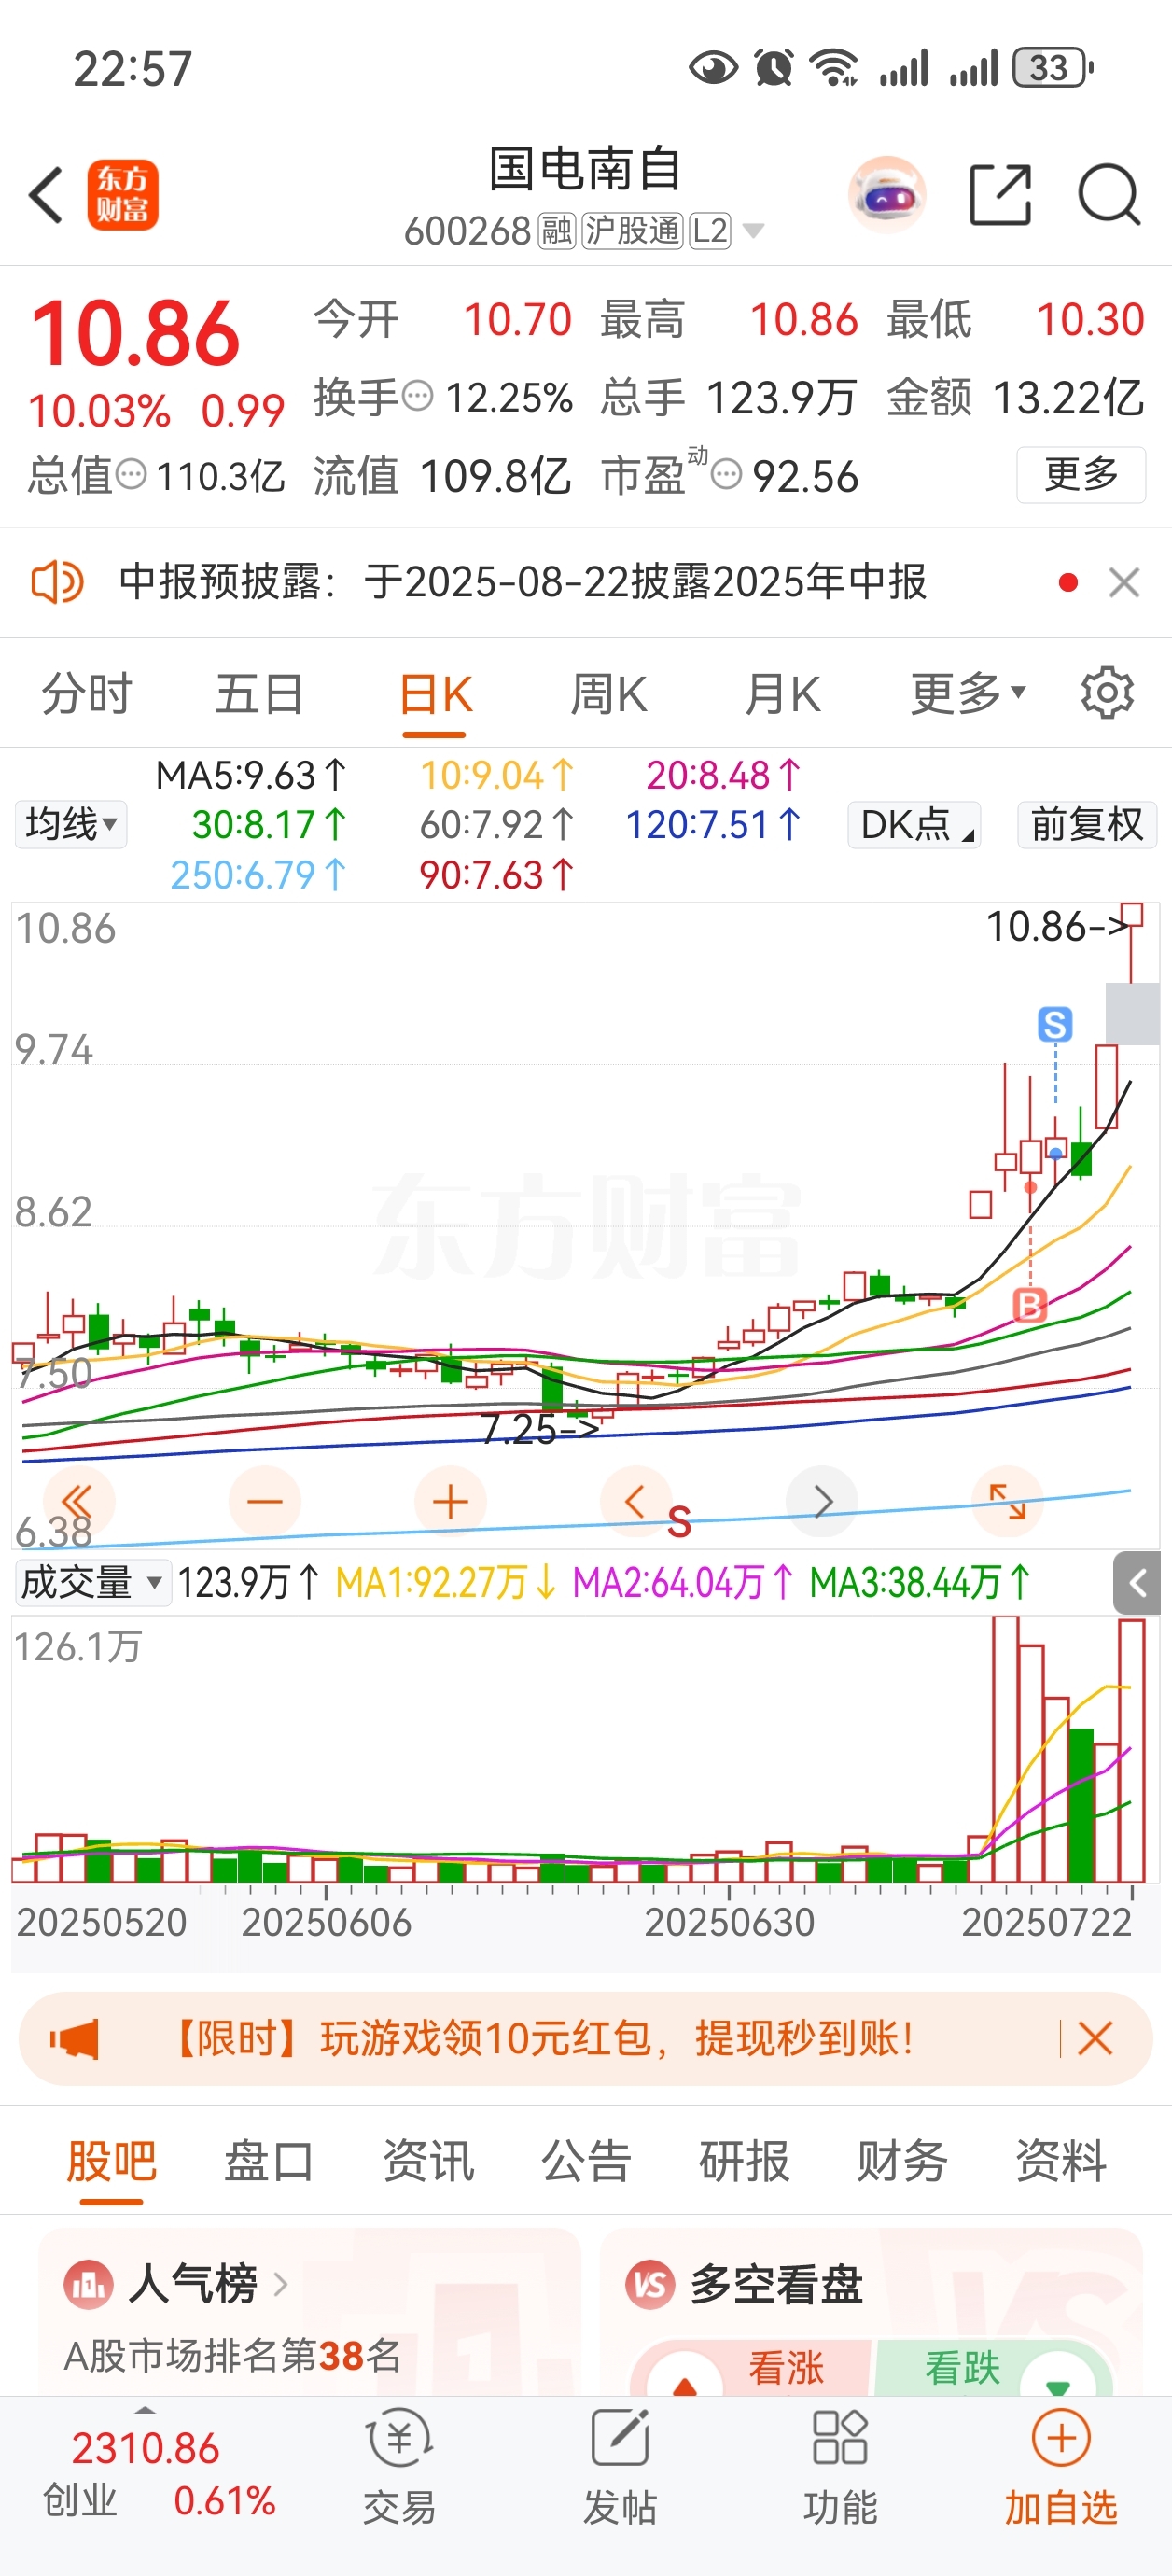Expand the side panel arrow by volume
The height and width of the screenshot is (2576, 1172).
pos(1137,1582)
